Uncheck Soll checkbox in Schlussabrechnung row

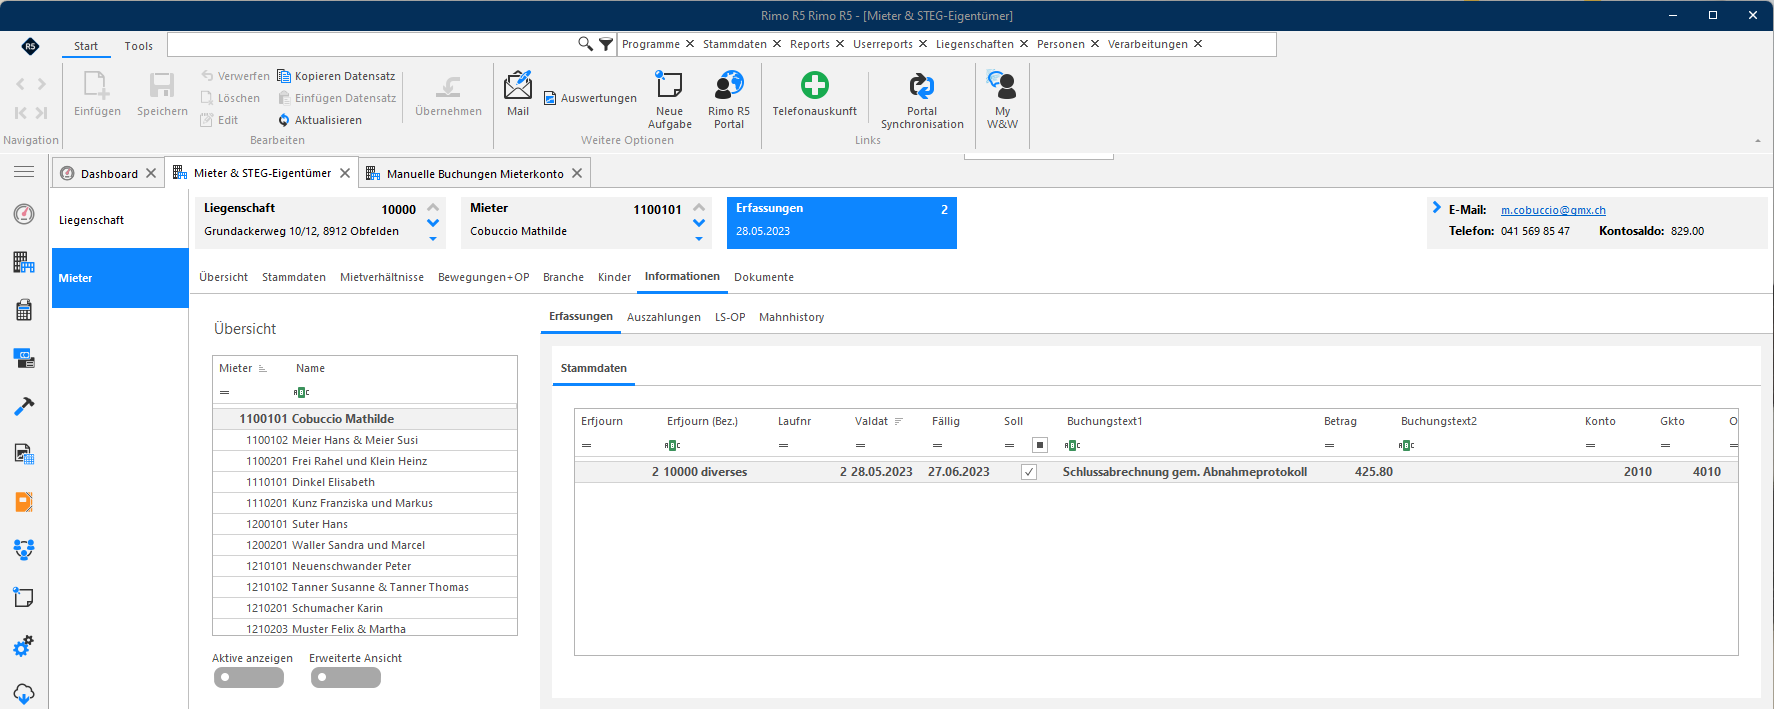point(1029,472)
